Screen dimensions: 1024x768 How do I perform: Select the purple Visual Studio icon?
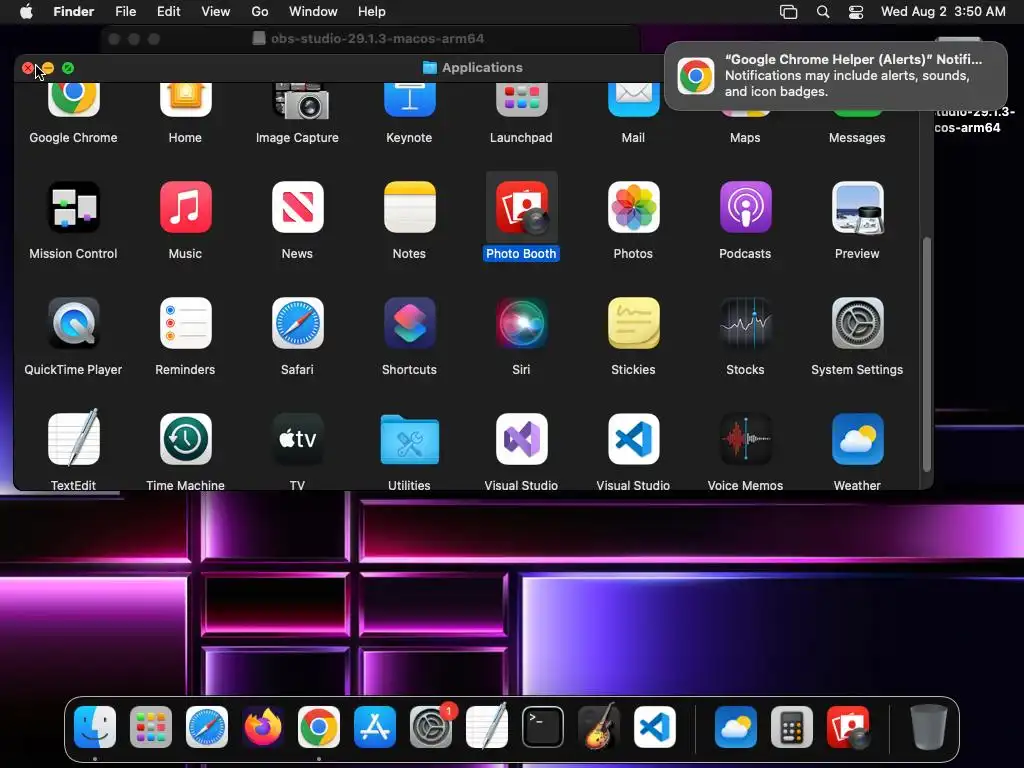pyautogui.click(x=521, y=439)
